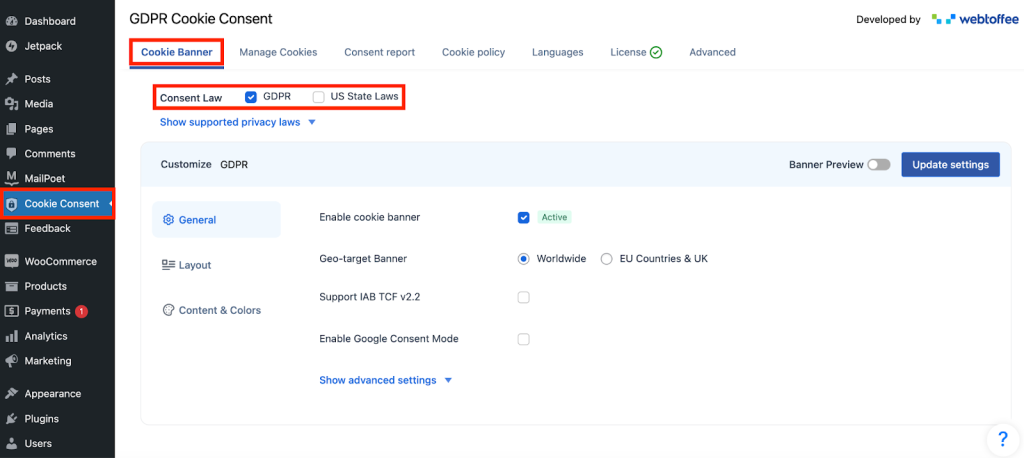Open the Consent report tab

379,52
